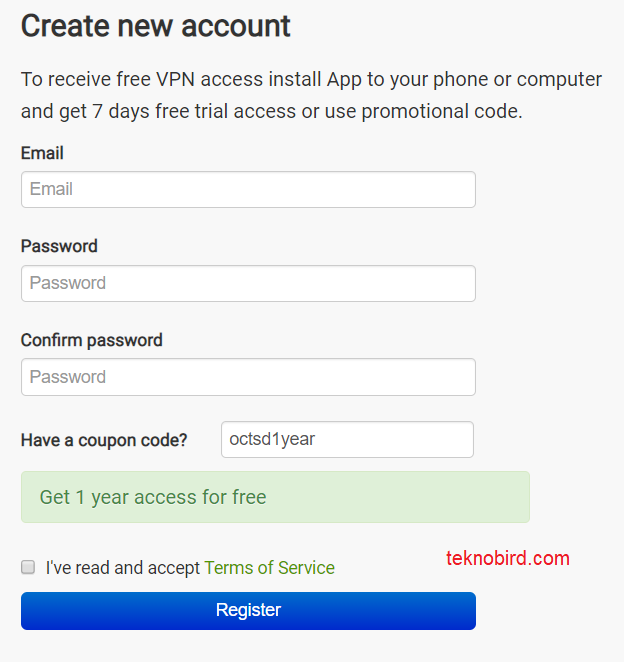Click the green "Get 1 year access" banner

(x=275, y=497)
